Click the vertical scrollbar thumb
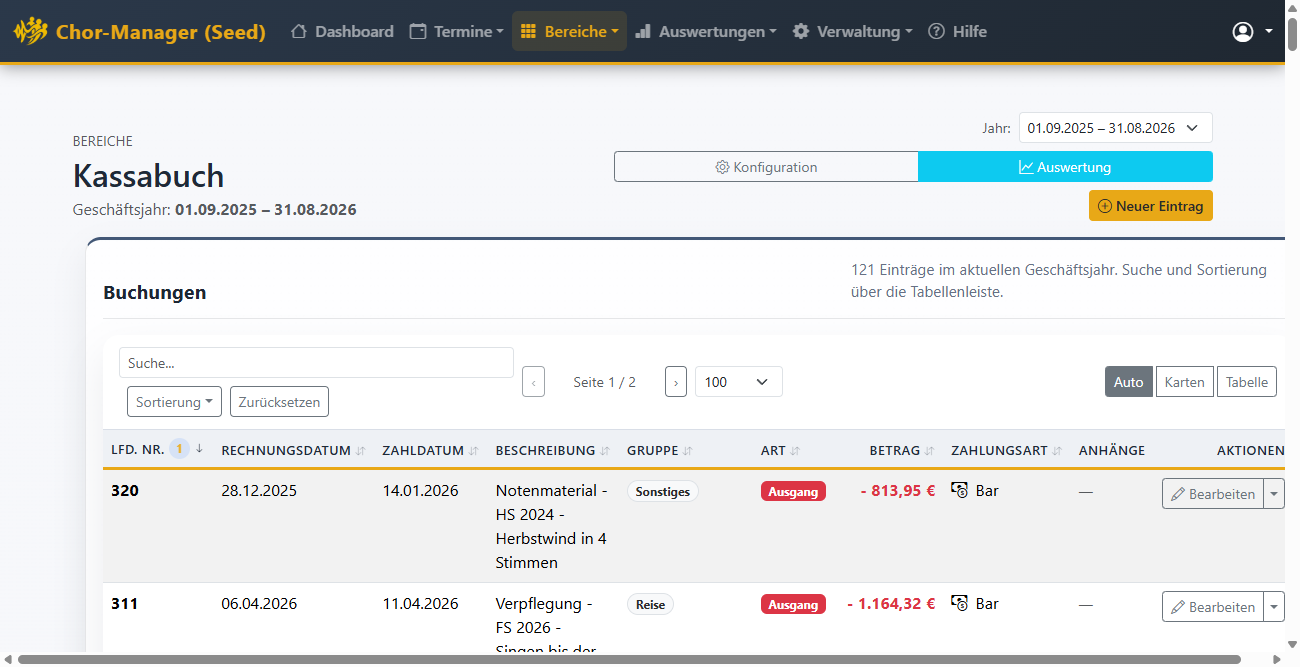 [x=1292, y=33]
